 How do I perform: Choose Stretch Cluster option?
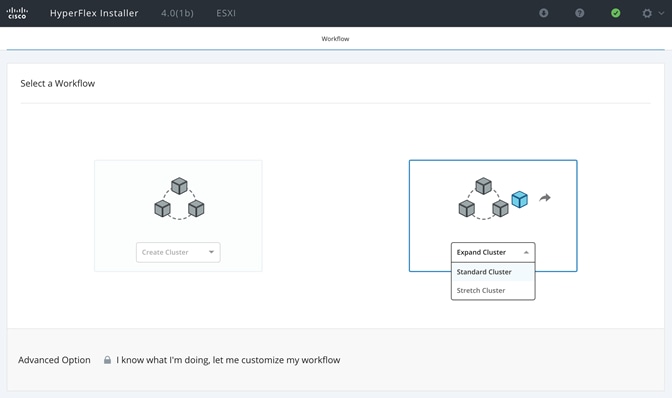(x=493, y=290)
